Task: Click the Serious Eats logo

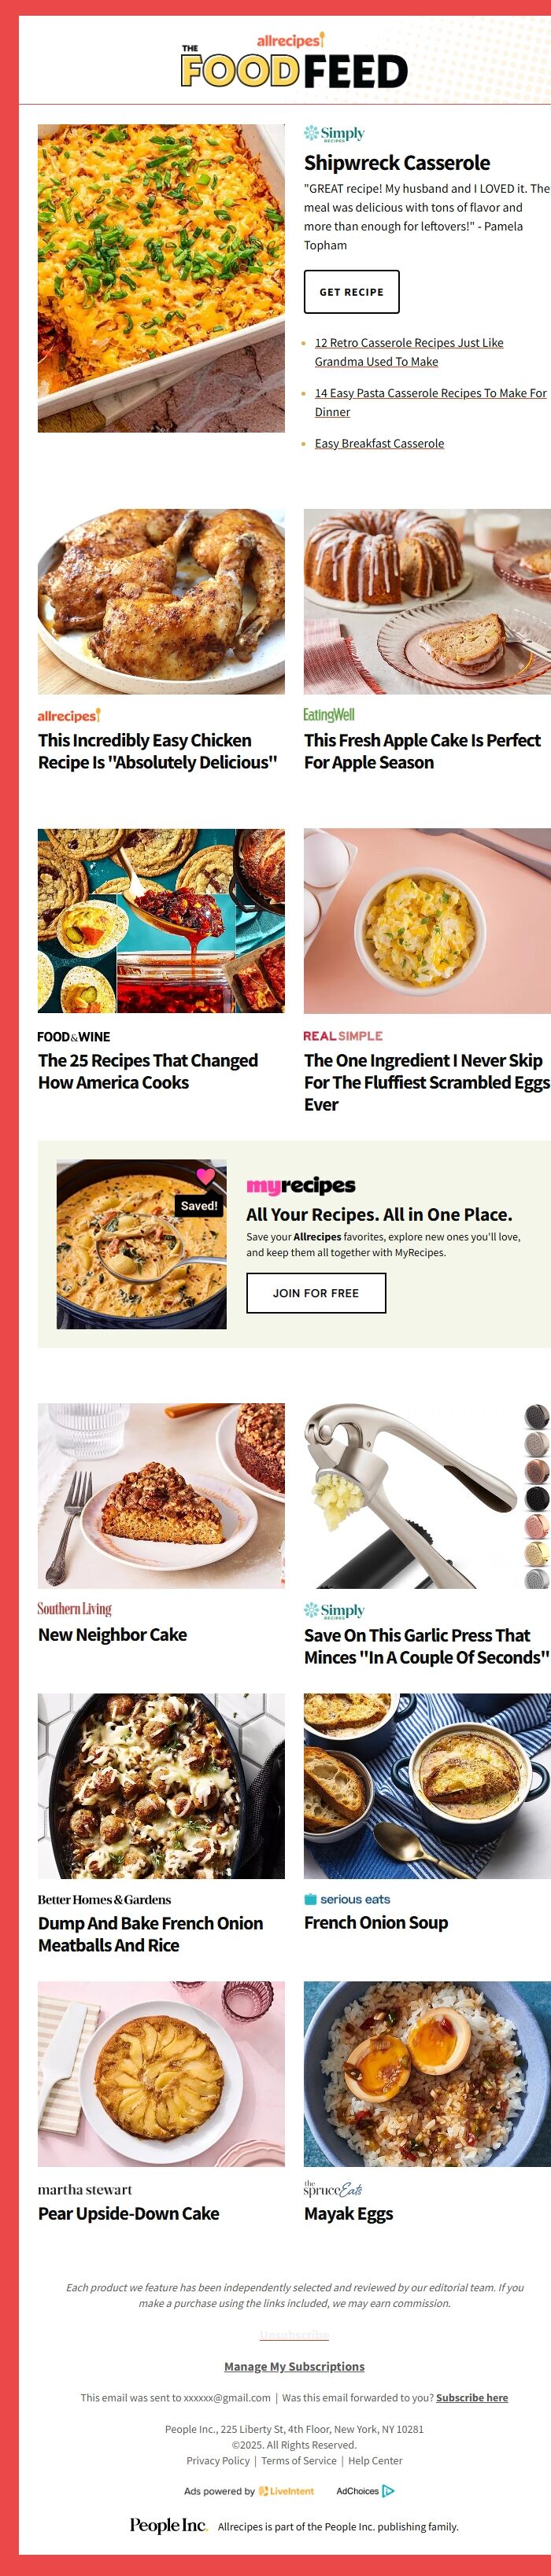Action: 347,1899
